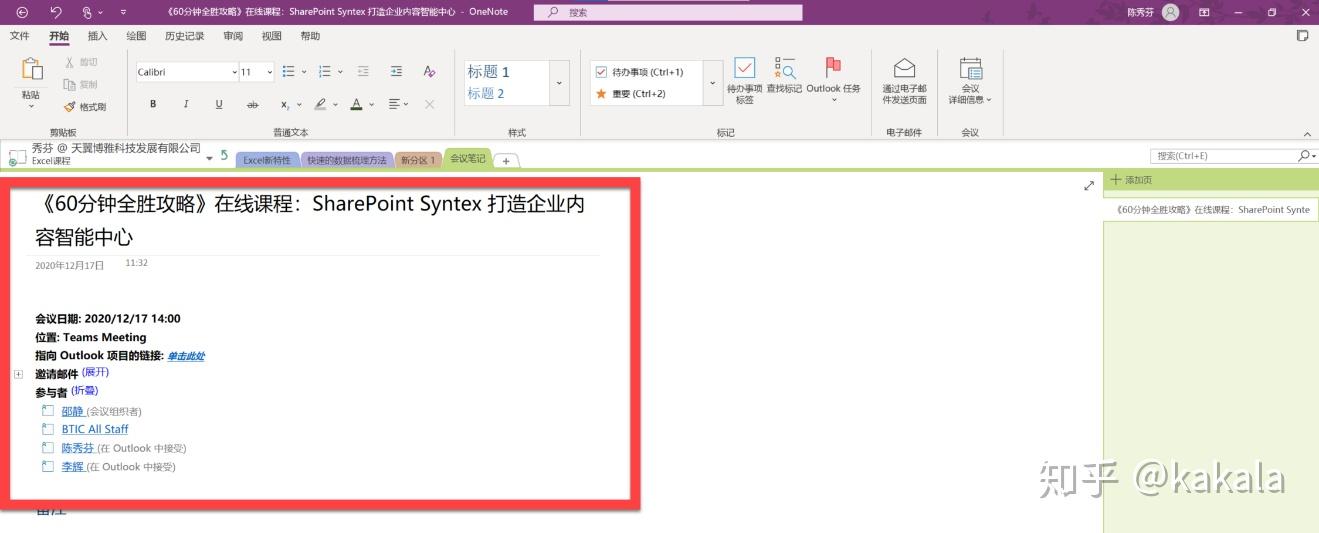Open the Paste (粘贴) options arrow

pyautogui.click(x=31, y=106)
